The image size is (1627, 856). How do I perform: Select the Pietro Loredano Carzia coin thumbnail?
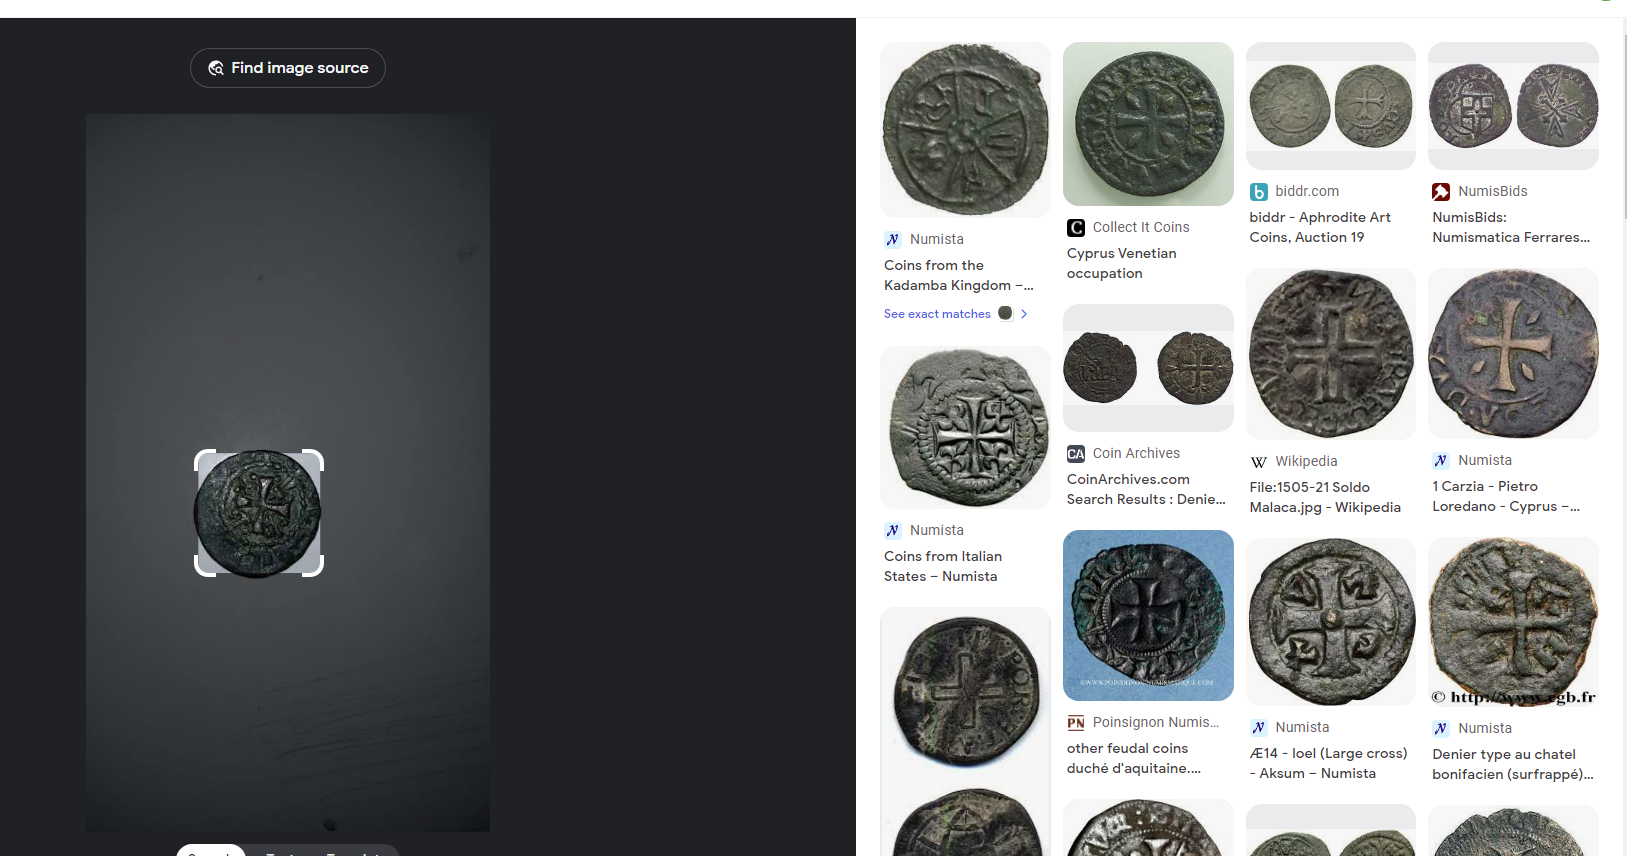[x=1513, y=354]
